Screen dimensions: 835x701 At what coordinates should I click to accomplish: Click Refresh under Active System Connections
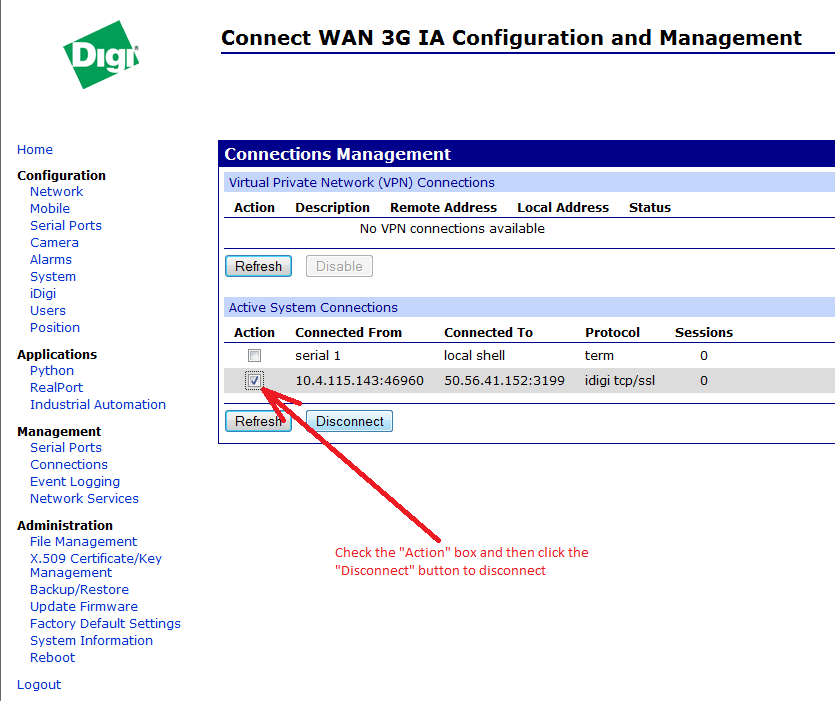258,422
